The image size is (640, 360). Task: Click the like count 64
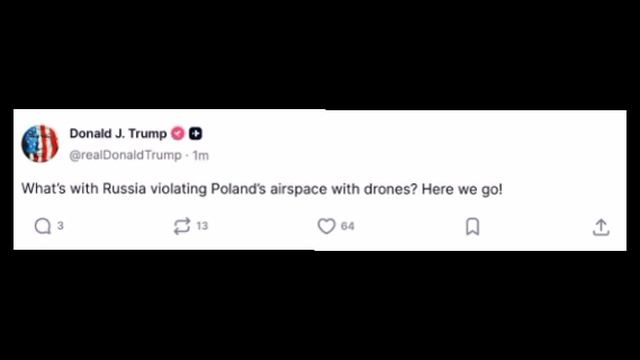tap(347, 226)
